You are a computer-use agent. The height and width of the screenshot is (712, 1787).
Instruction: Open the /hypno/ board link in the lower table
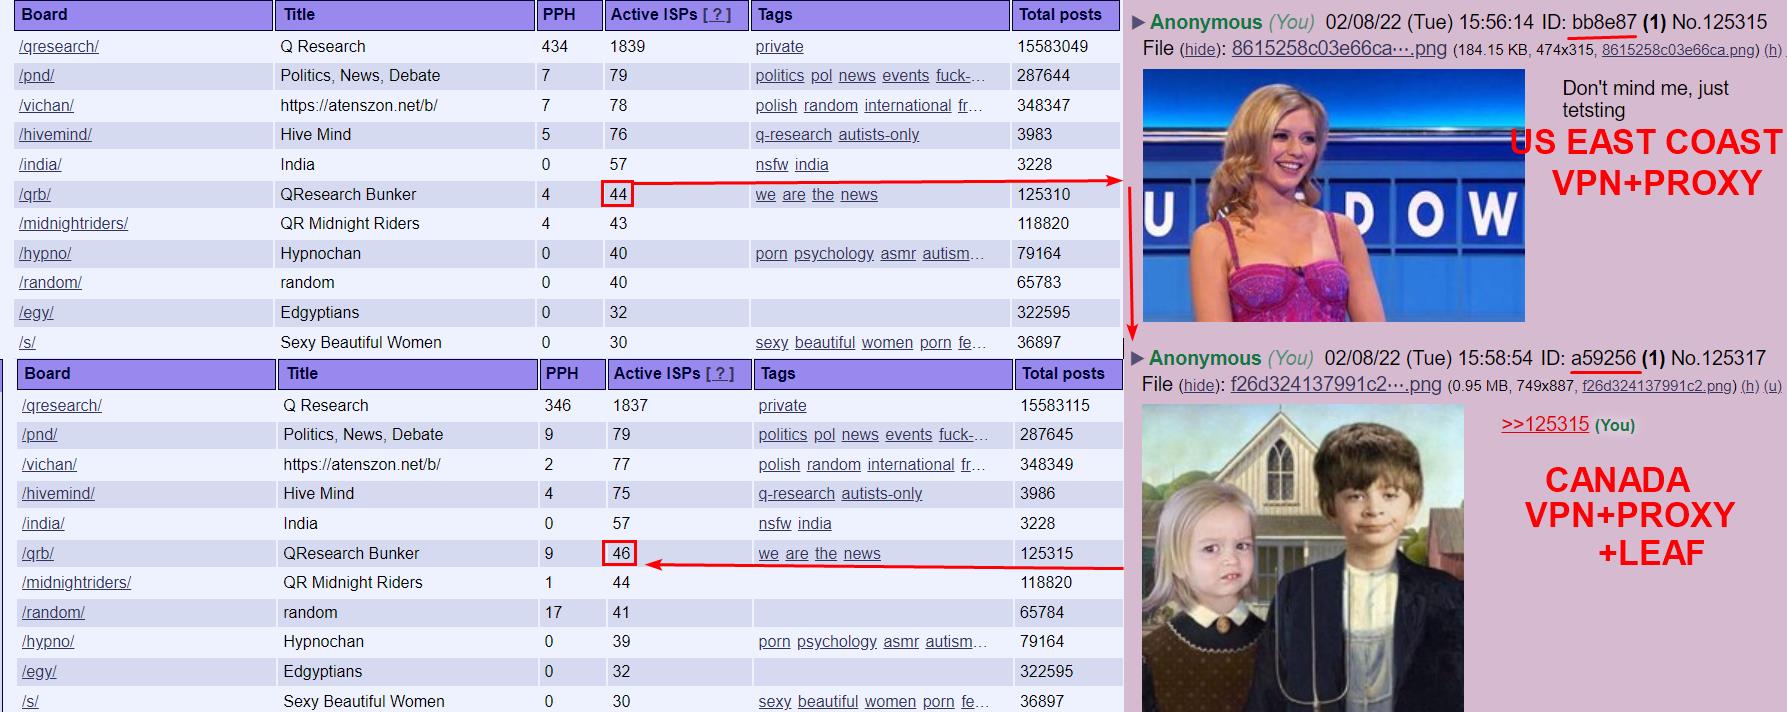48,642
